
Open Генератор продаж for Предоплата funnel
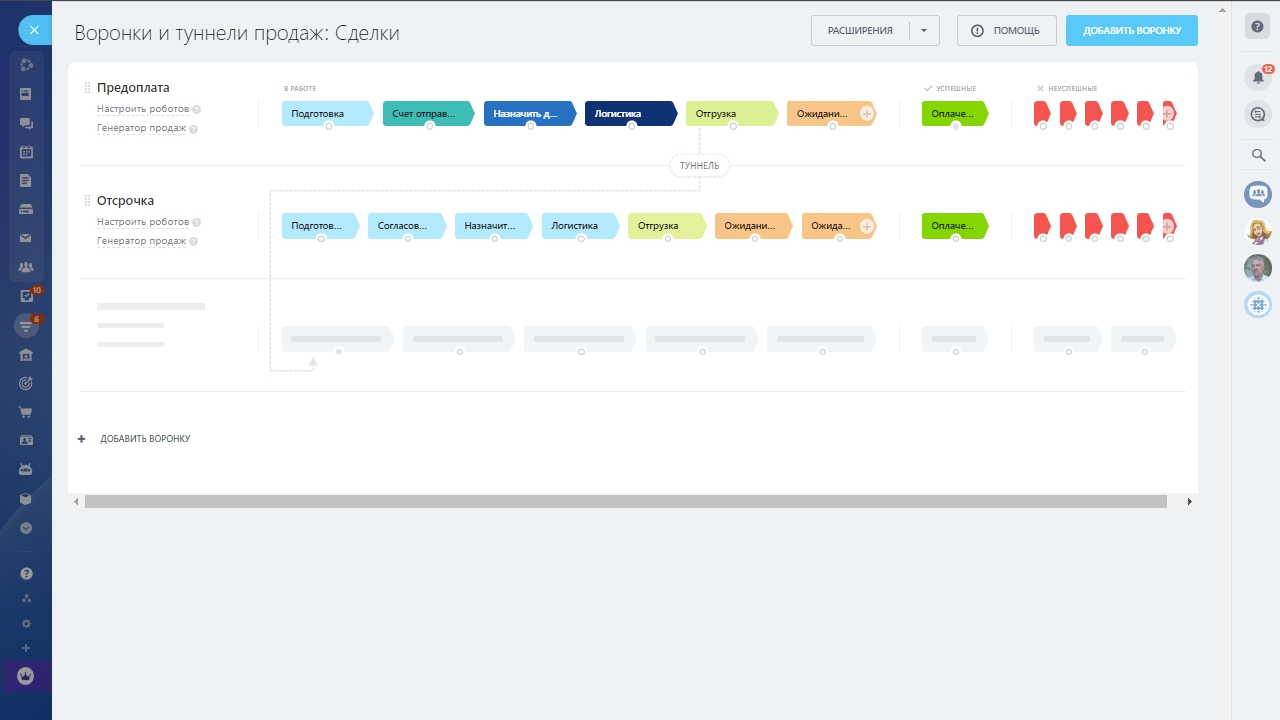point(141,128)
